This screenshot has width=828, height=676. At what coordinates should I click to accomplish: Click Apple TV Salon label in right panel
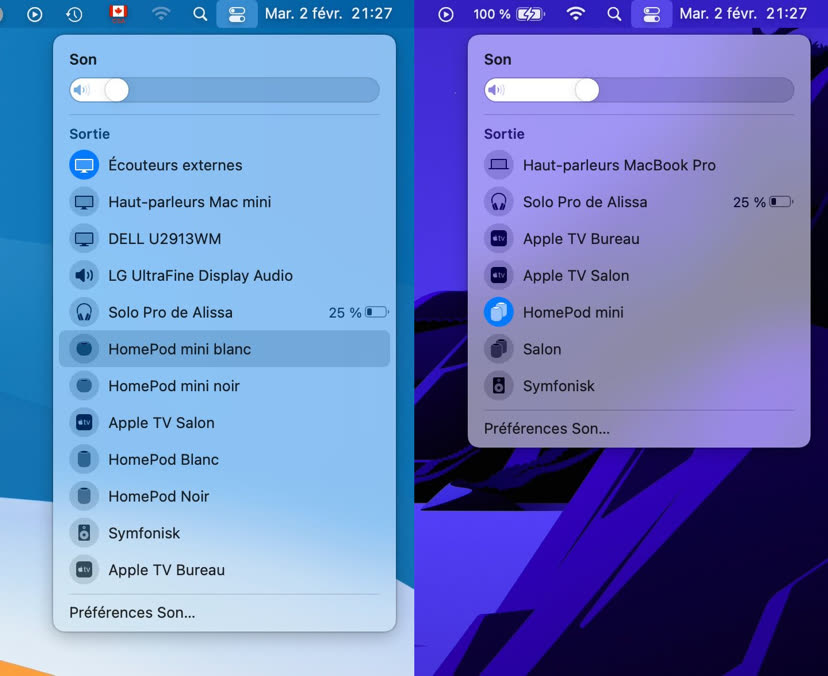pyautogui.click(x=576, y=276)
